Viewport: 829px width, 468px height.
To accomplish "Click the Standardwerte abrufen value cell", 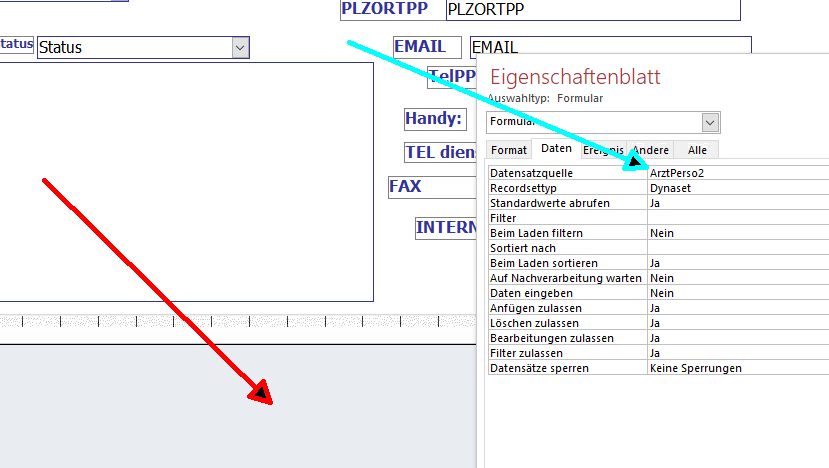I will coord(738,203).
